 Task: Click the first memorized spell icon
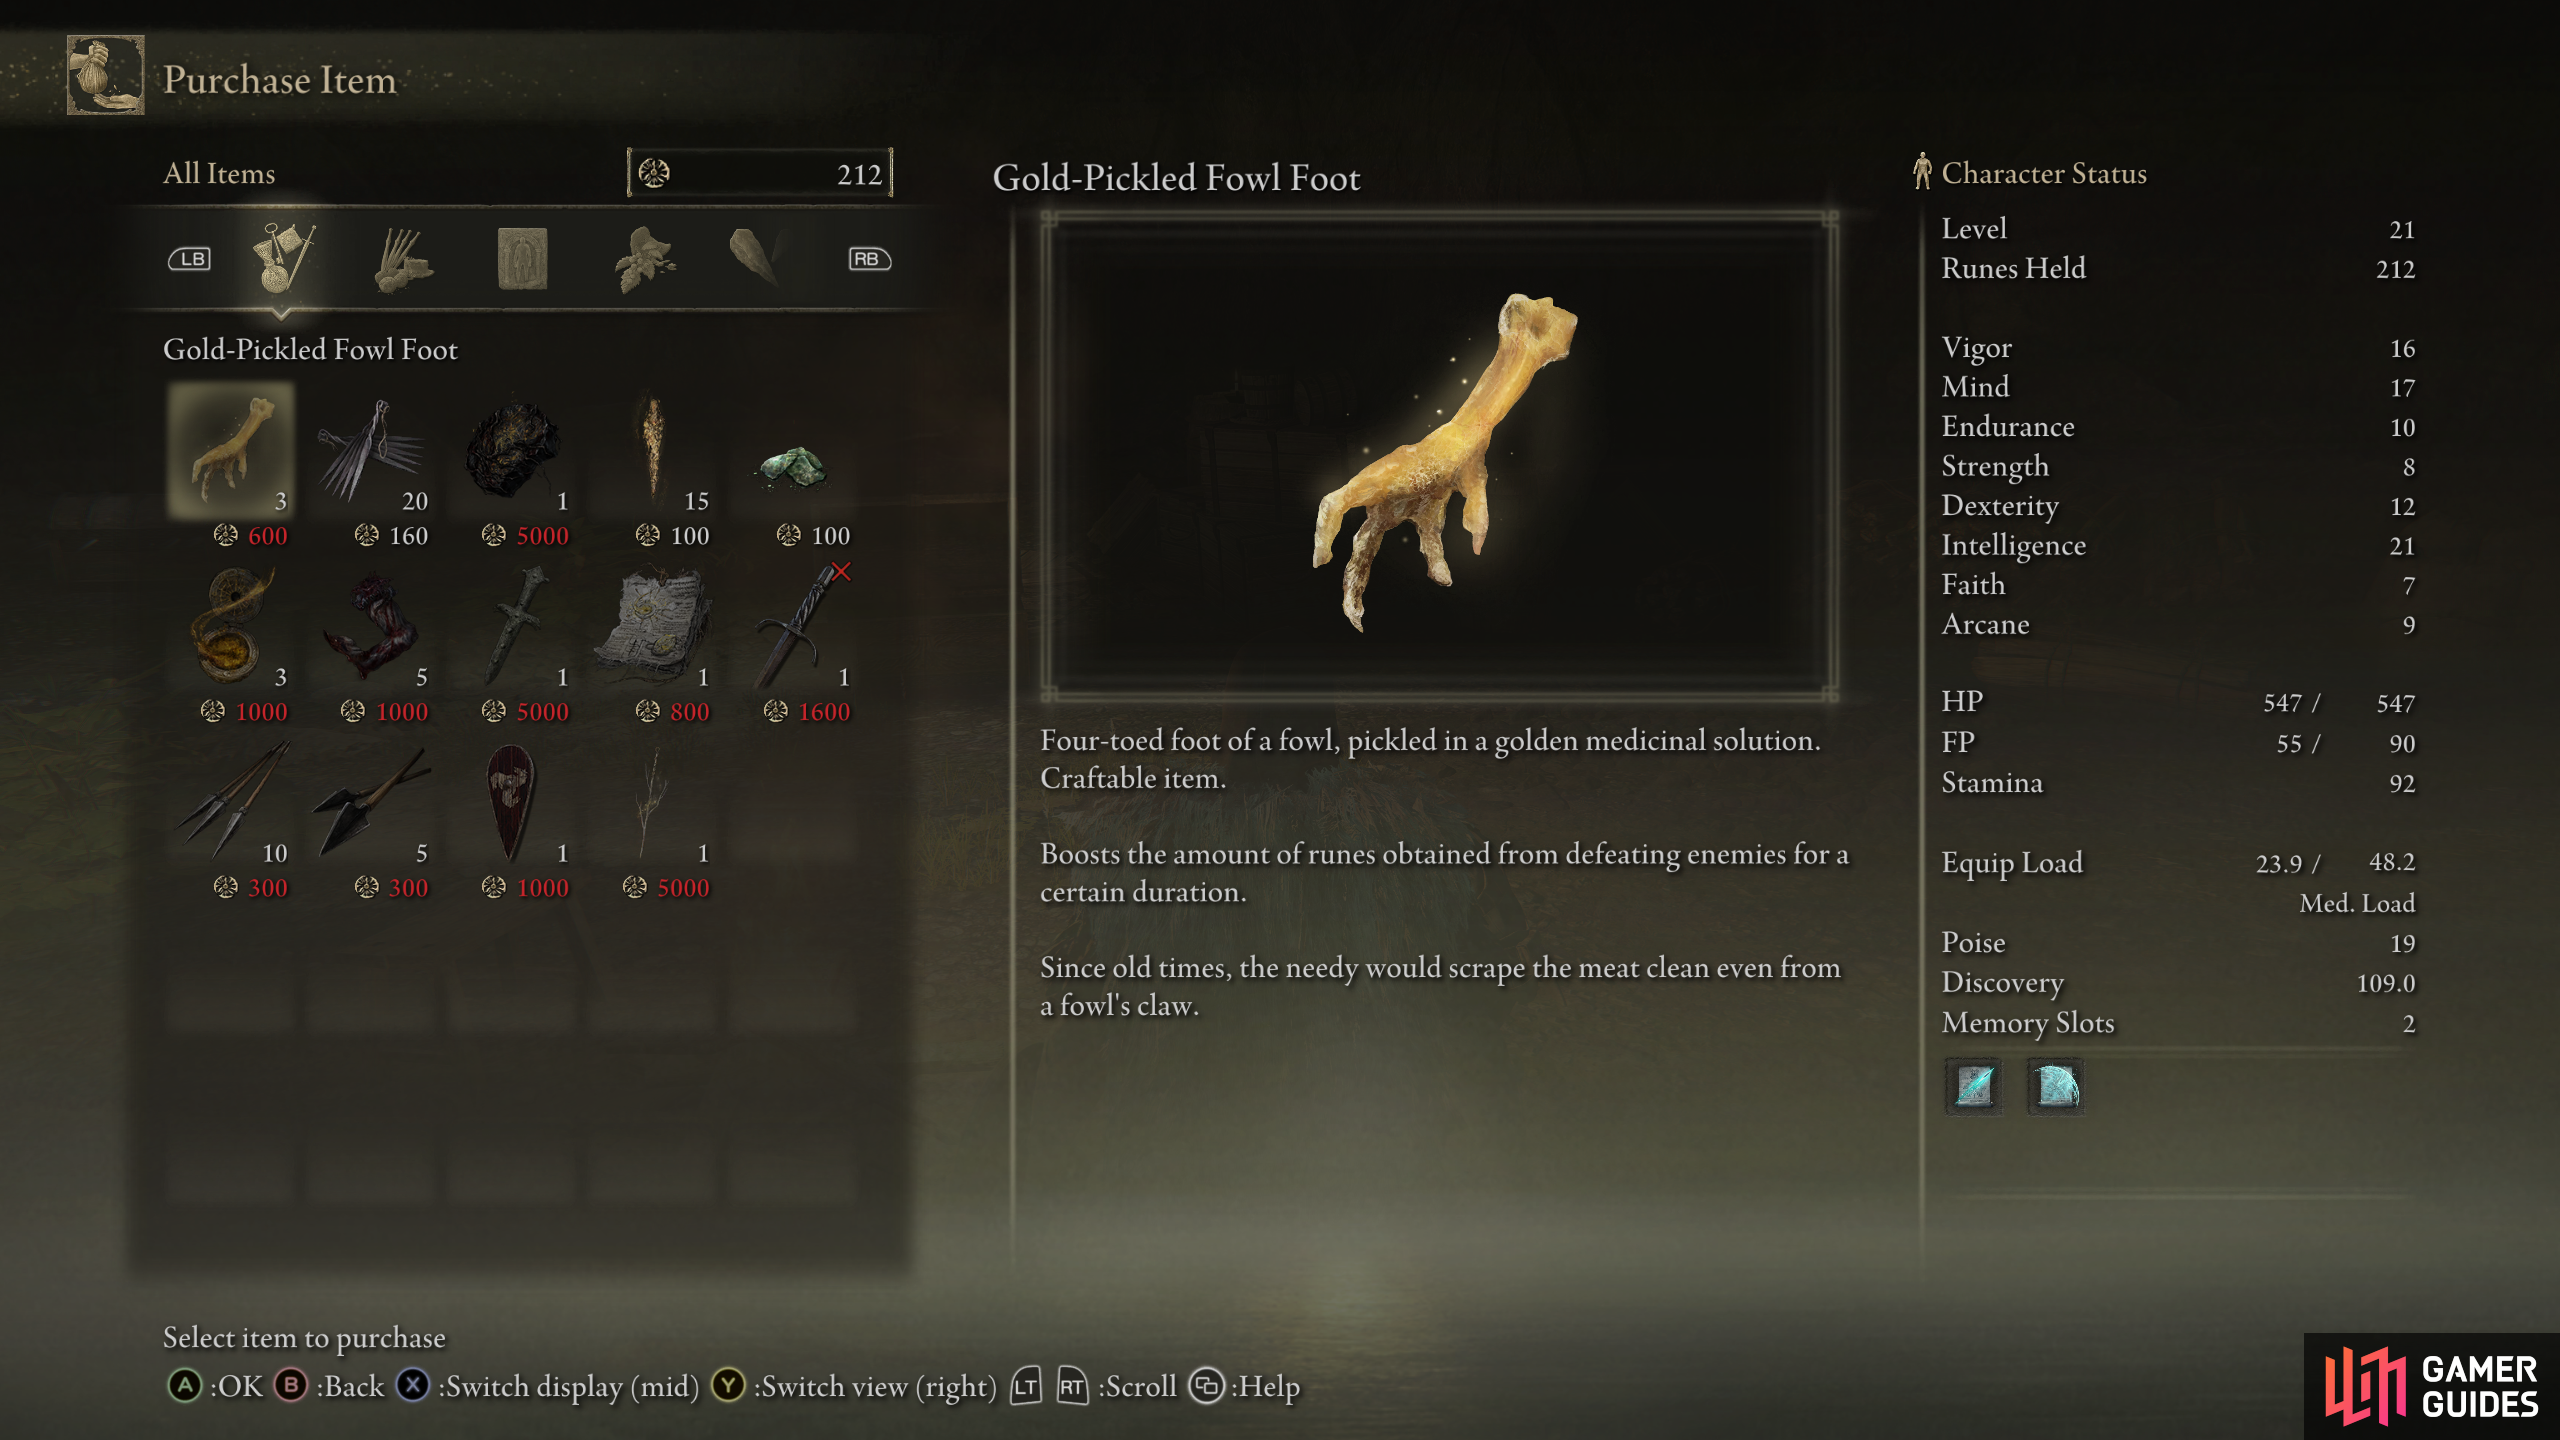click(1974, 1087)
